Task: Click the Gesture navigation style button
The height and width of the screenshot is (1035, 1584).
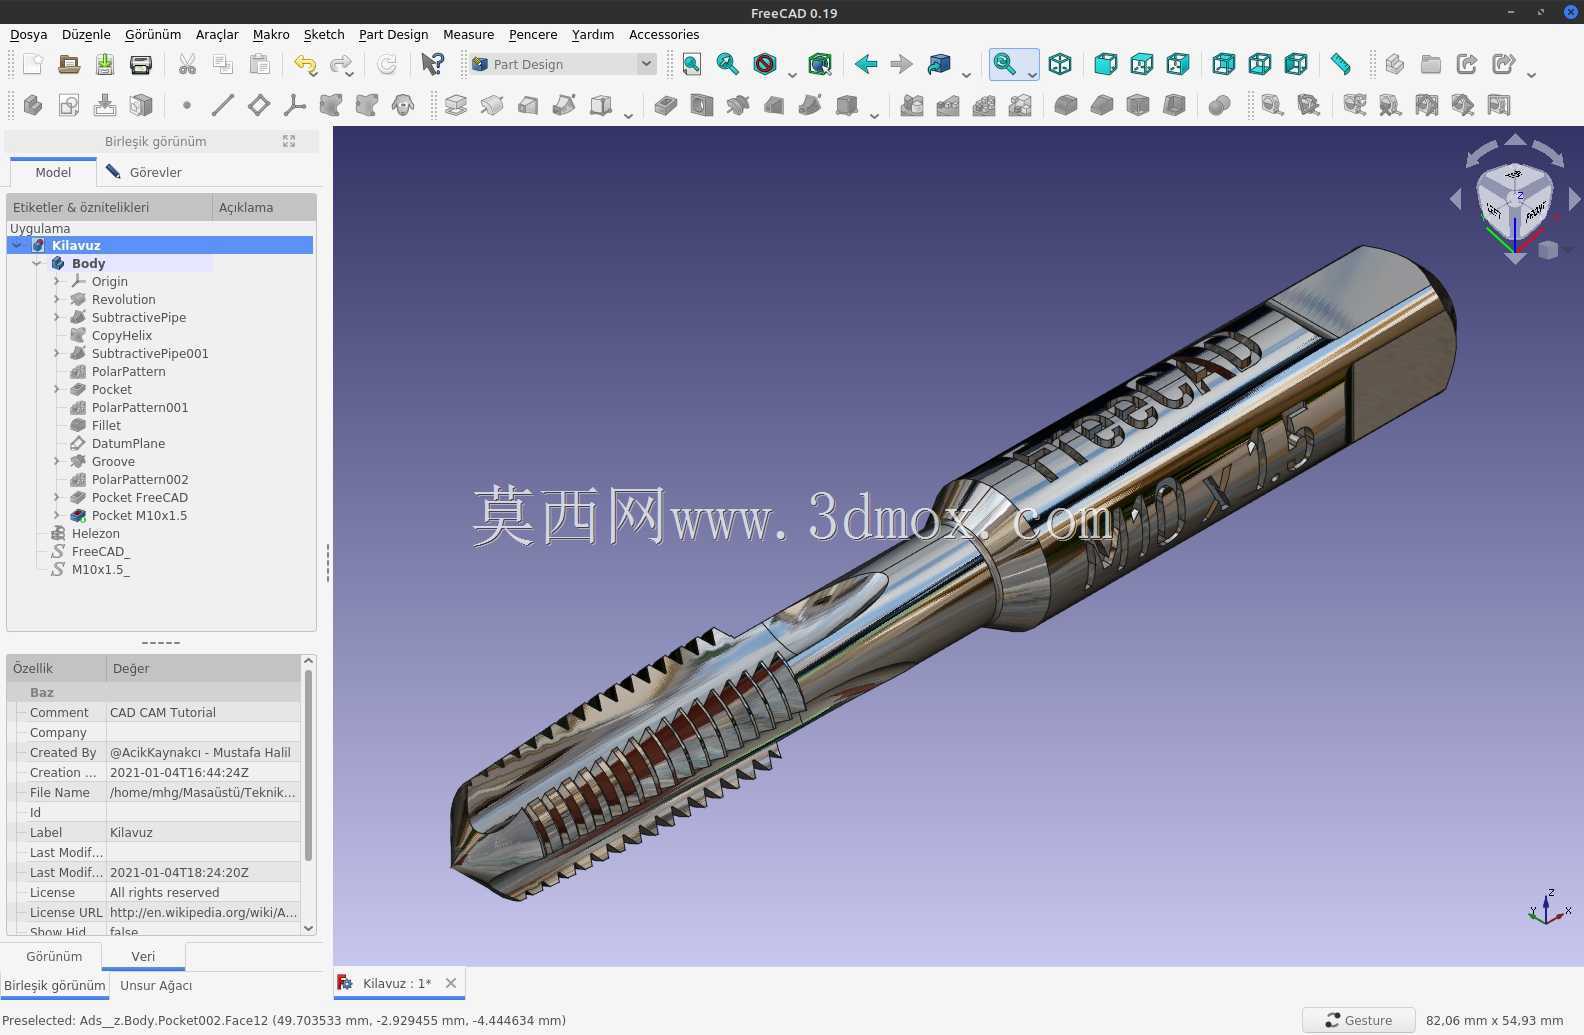Action: click(x=1358, y=1020)
